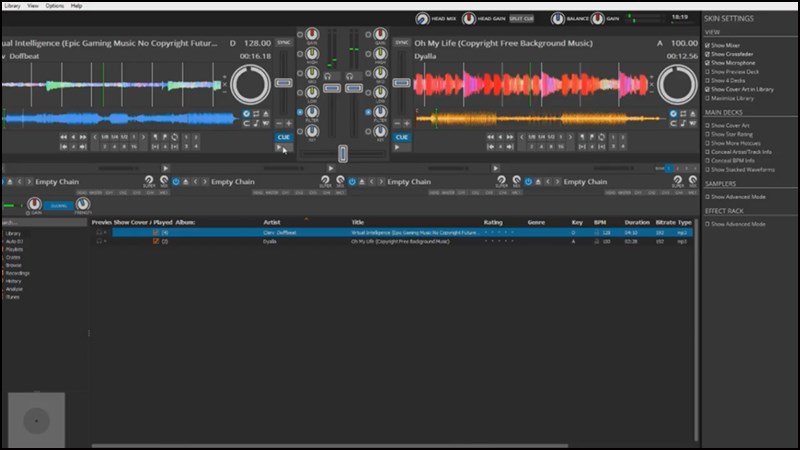Viewport: 800px width, 450px height.
Task: Toggle repeat icon on the right deck
Action: (x=683, y=113)
